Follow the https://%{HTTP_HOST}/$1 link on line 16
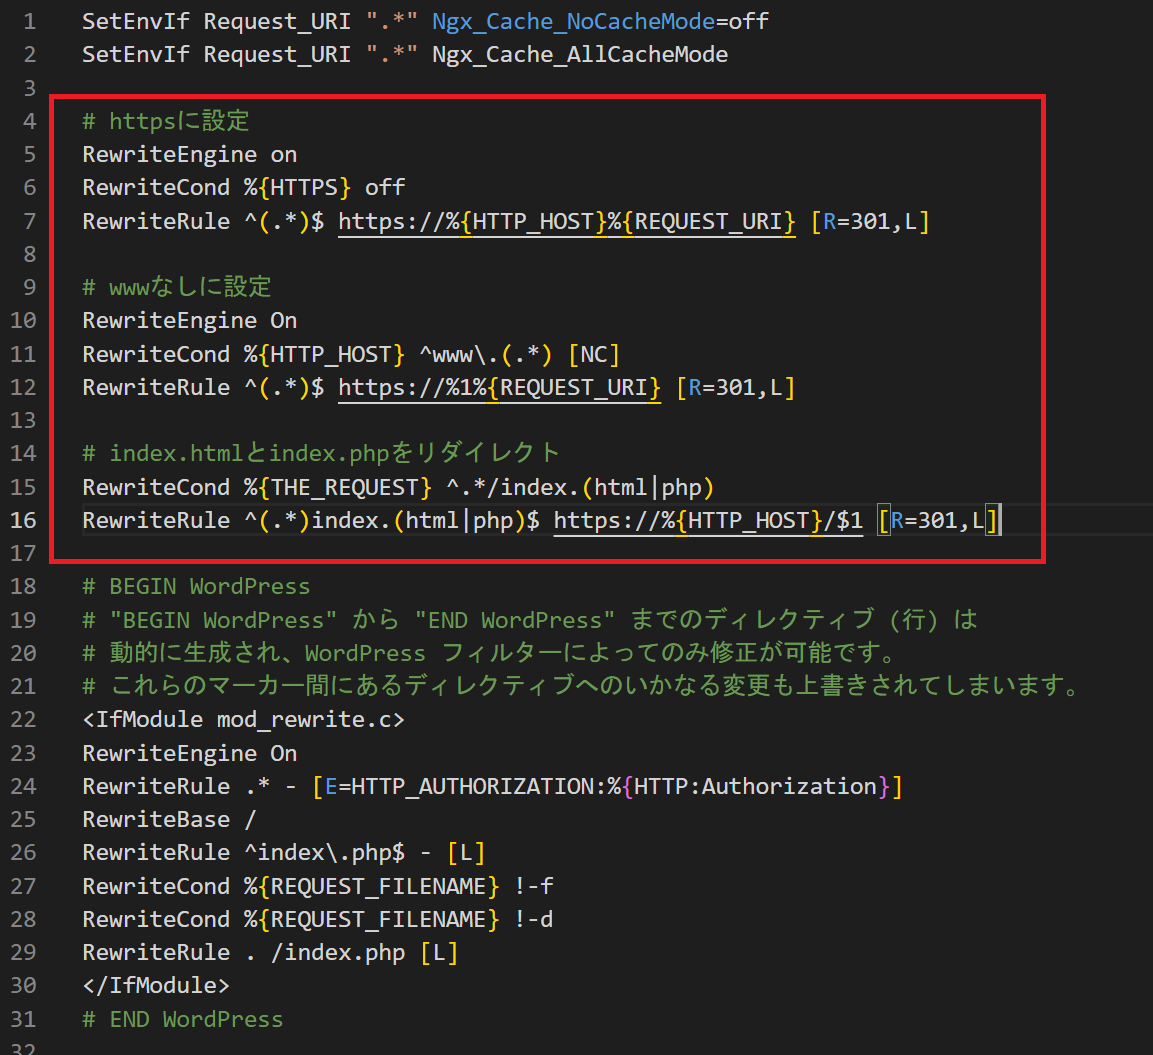1153x1055 pixels. (x=707, y=521)
